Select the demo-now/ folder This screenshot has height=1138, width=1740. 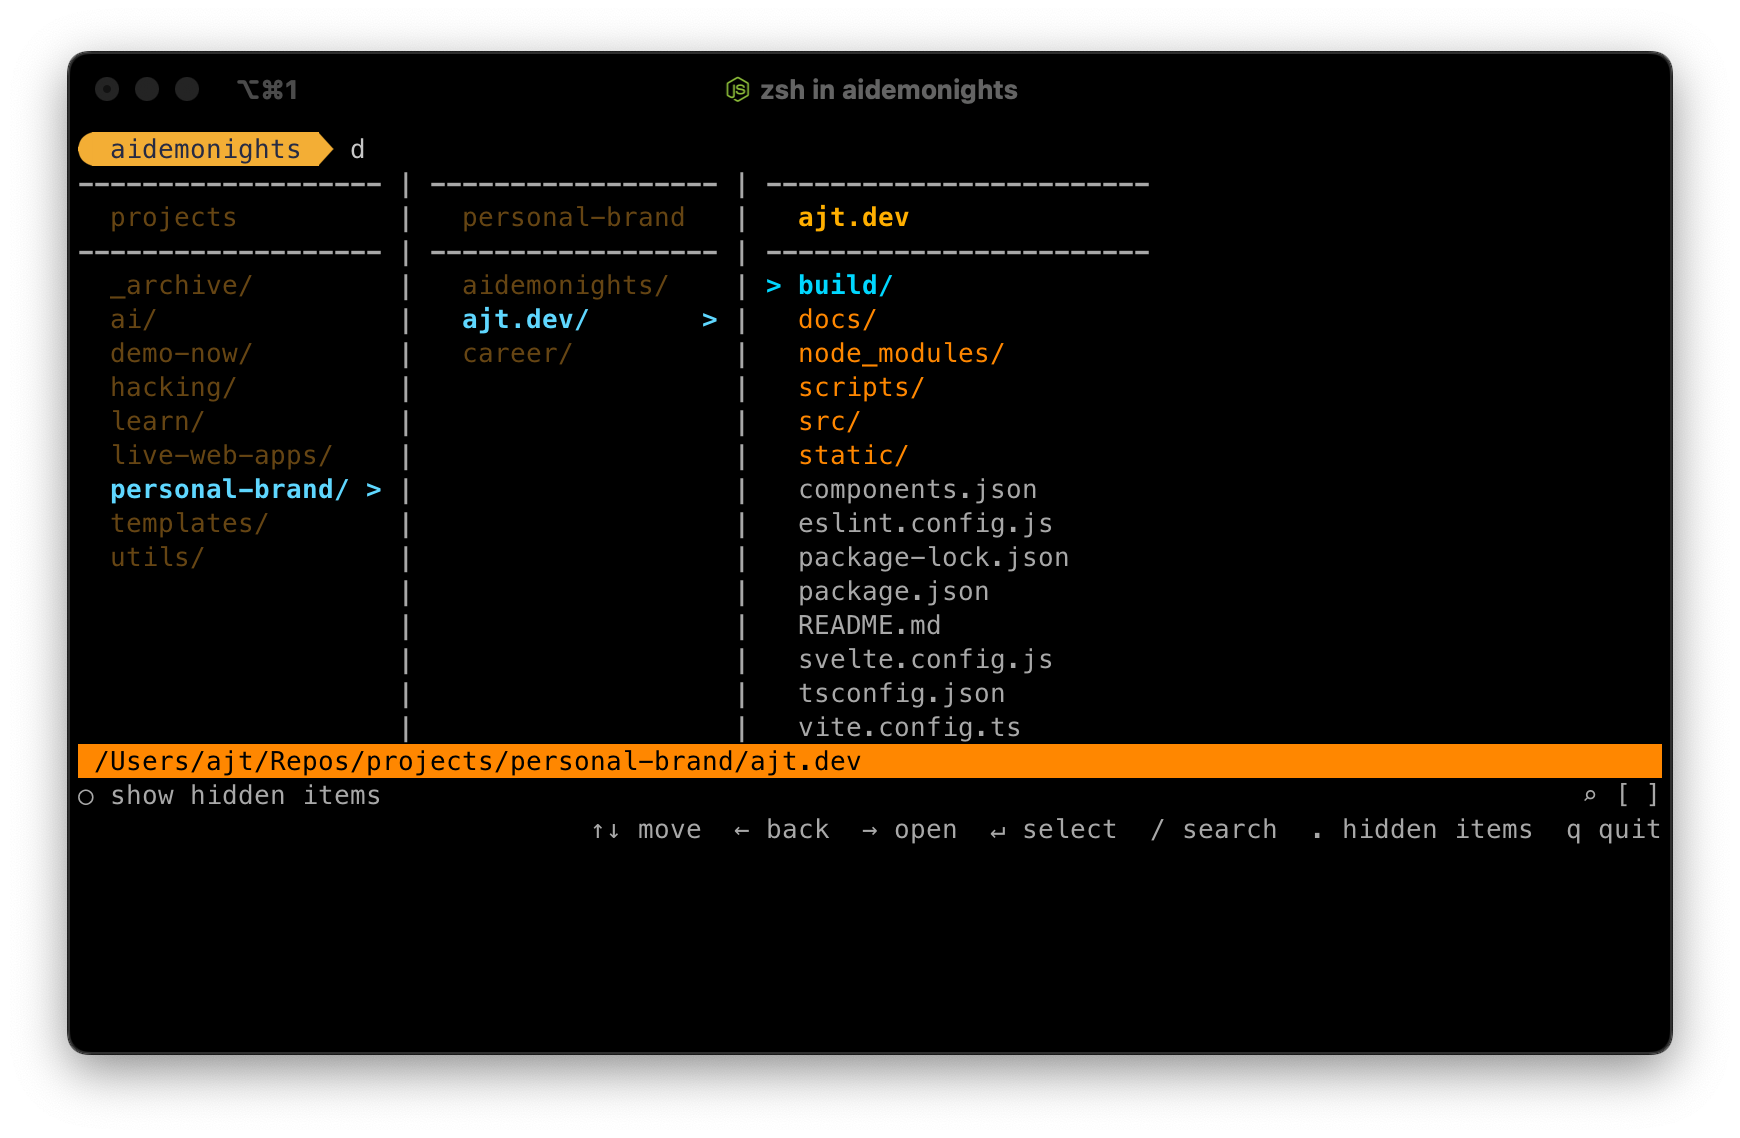181,354
